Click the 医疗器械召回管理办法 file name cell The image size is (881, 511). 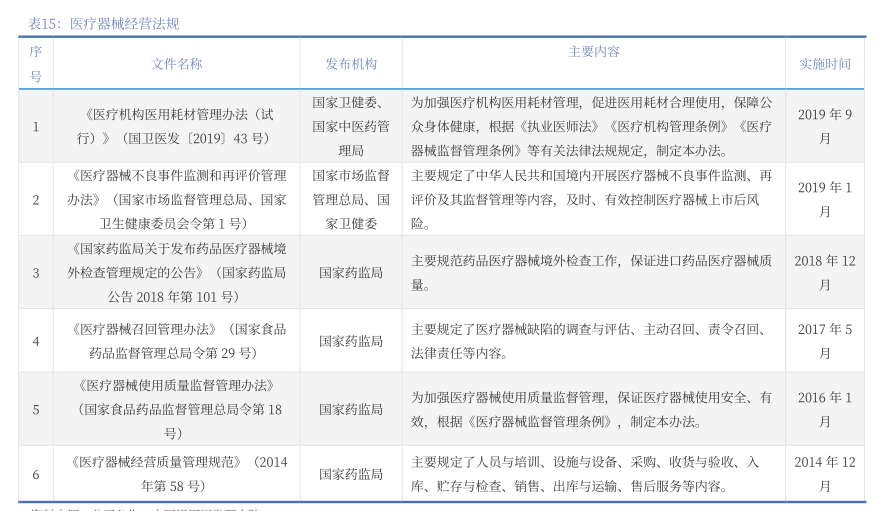coord(177,340)
